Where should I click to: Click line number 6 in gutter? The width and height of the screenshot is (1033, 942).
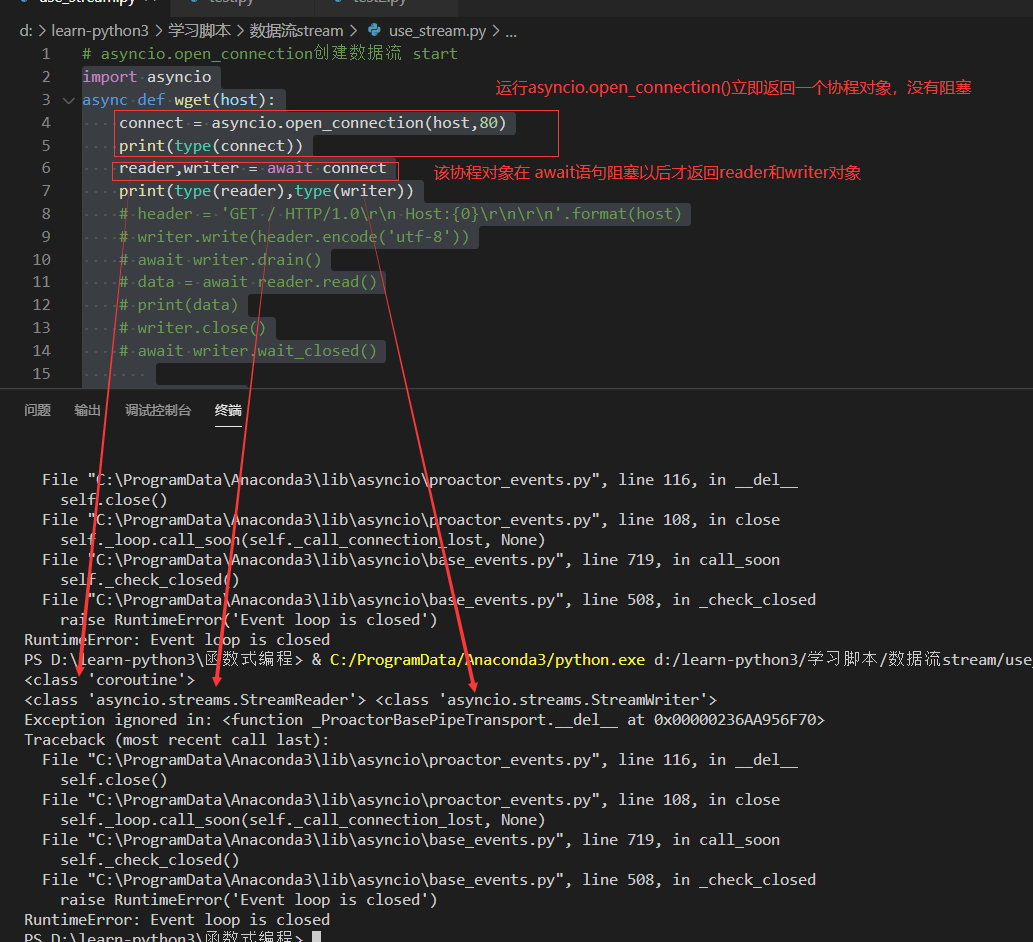coord(45,168)
